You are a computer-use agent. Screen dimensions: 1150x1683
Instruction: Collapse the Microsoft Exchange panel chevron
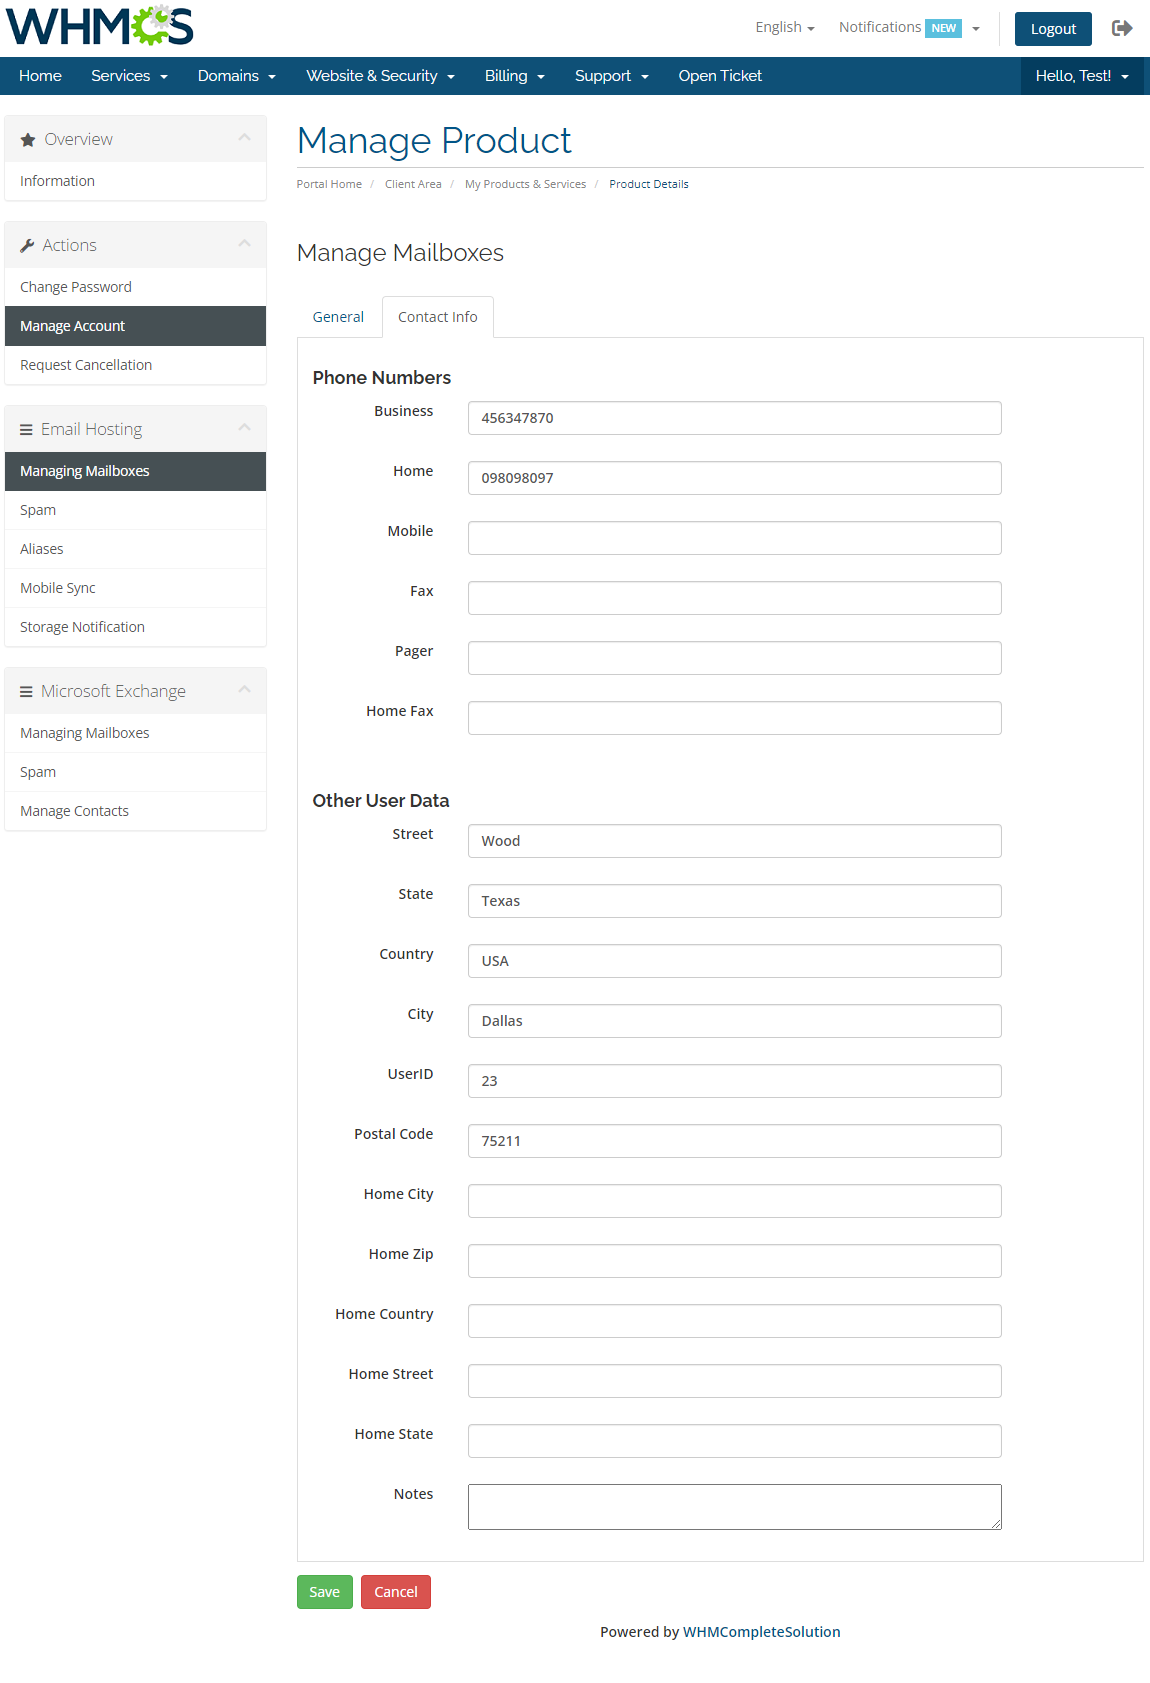point(244,690)
